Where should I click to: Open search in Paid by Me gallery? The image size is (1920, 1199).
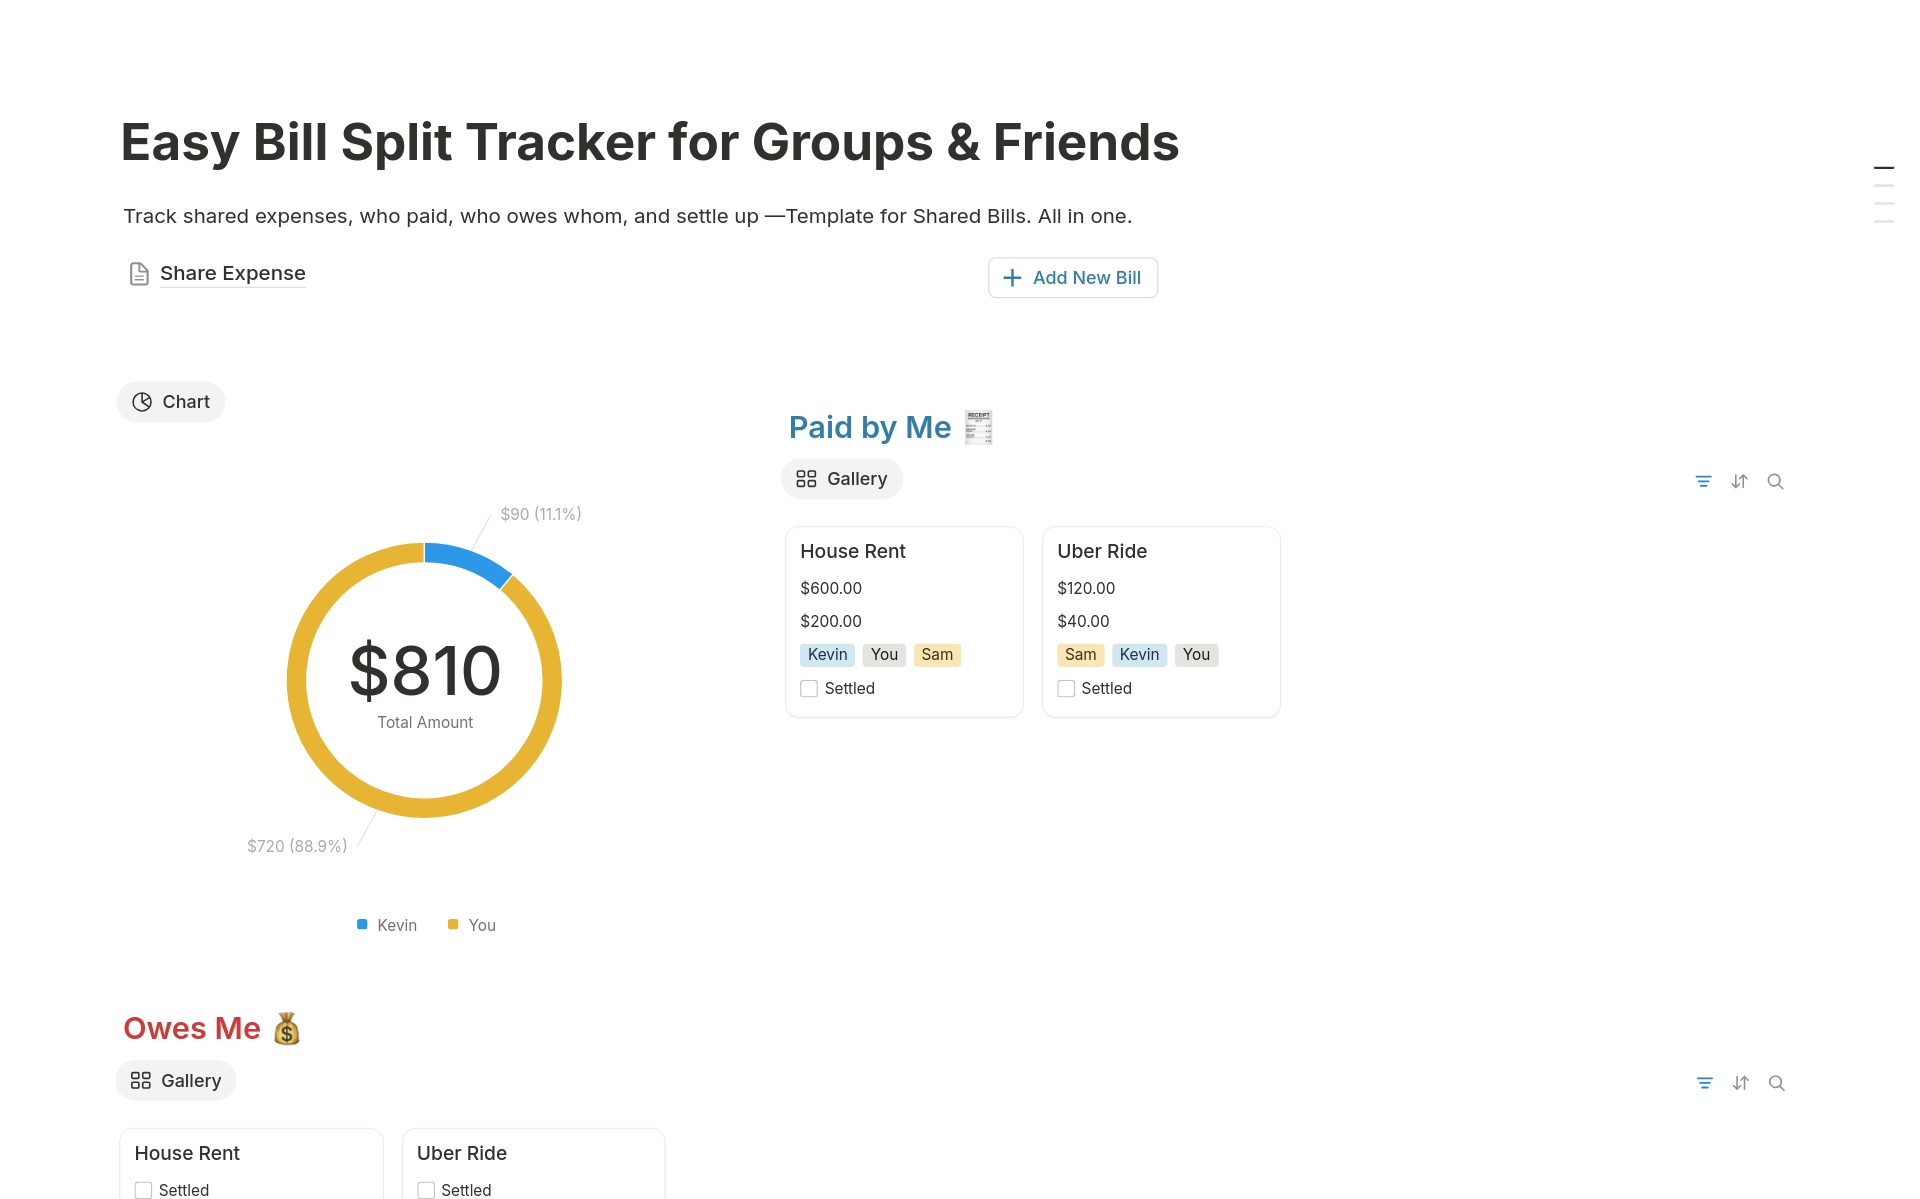click(x=1775, y=481)
